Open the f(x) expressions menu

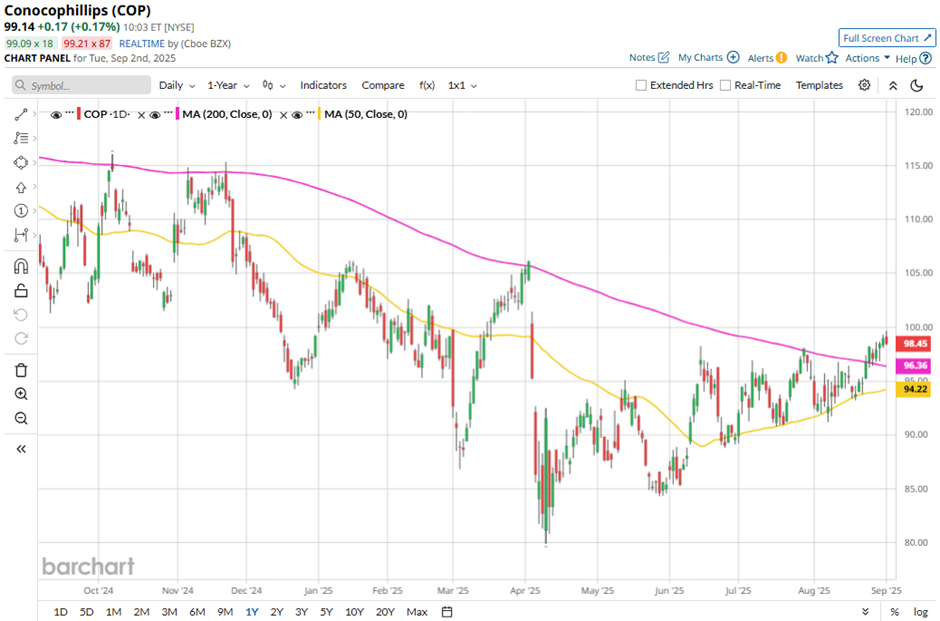(427, 85)
